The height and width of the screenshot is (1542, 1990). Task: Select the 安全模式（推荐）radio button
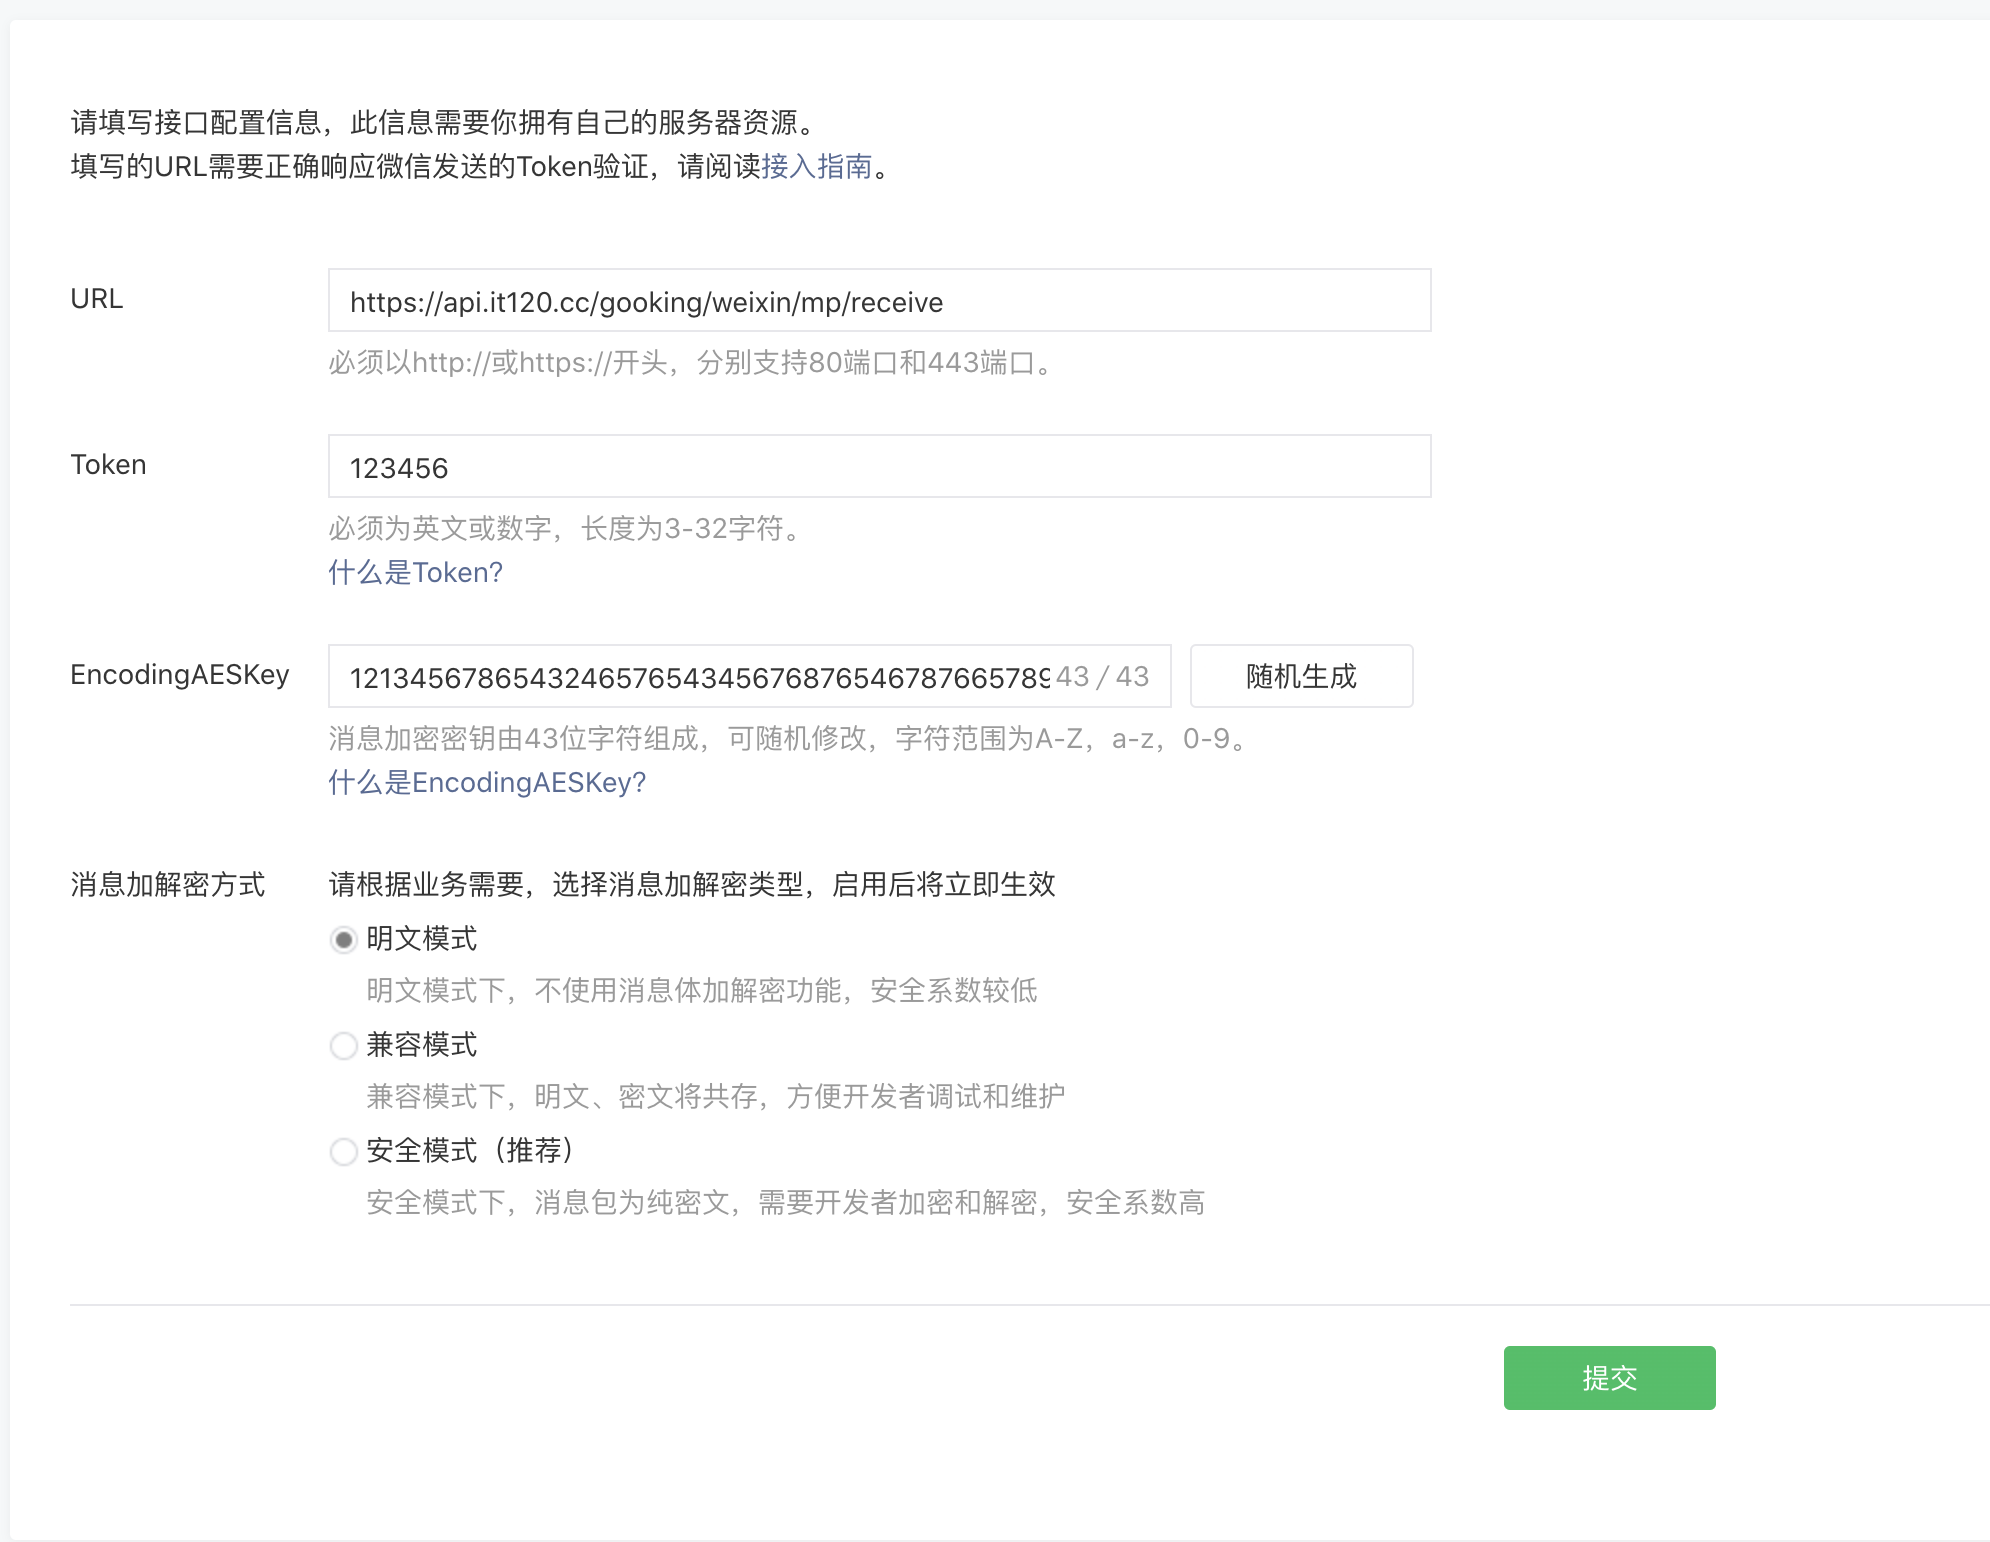343,1152
